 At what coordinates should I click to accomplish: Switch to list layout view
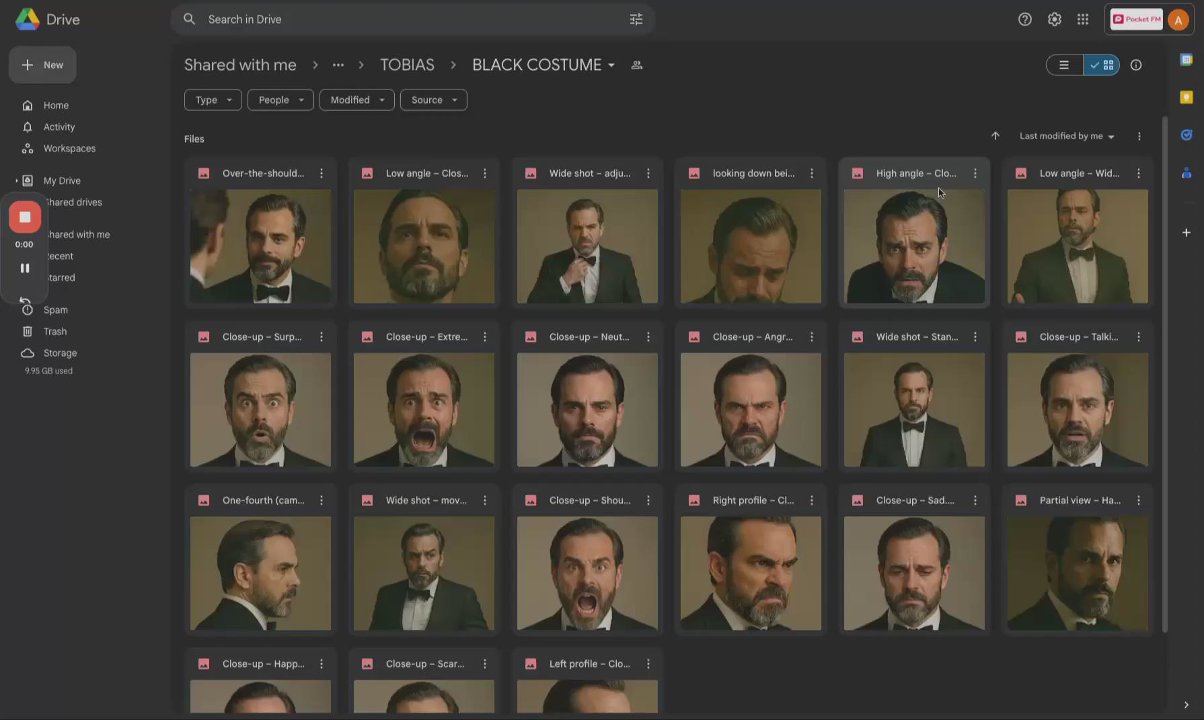(x=1064, y=65)
